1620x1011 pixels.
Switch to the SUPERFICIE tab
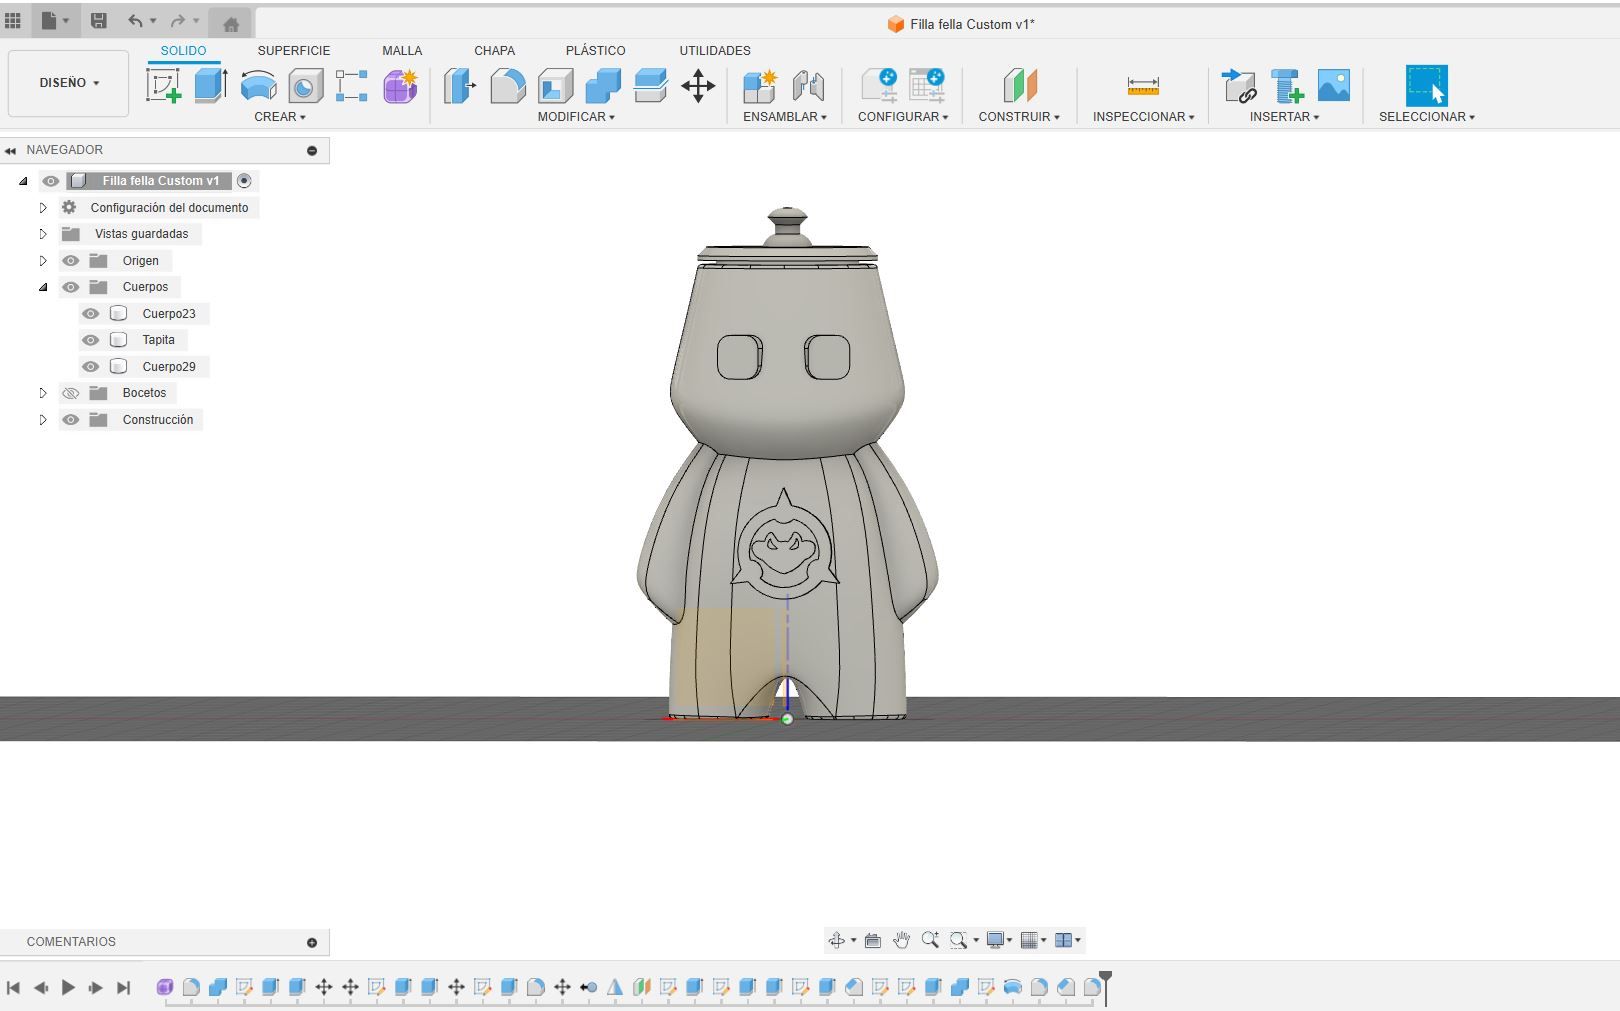pos(294,50)
